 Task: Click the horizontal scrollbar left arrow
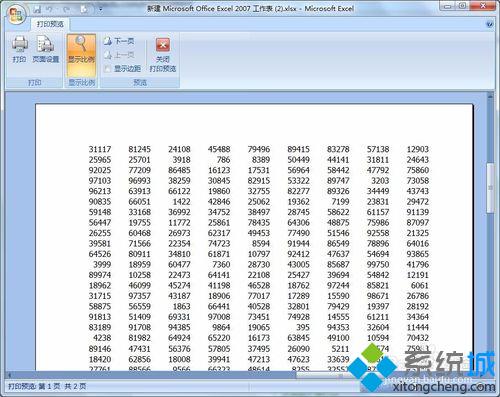coord(9,375)
